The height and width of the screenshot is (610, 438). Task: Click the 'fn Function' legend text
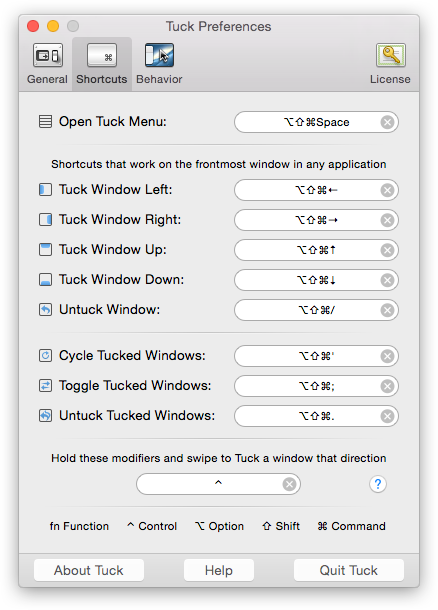(x=79, y=526)
